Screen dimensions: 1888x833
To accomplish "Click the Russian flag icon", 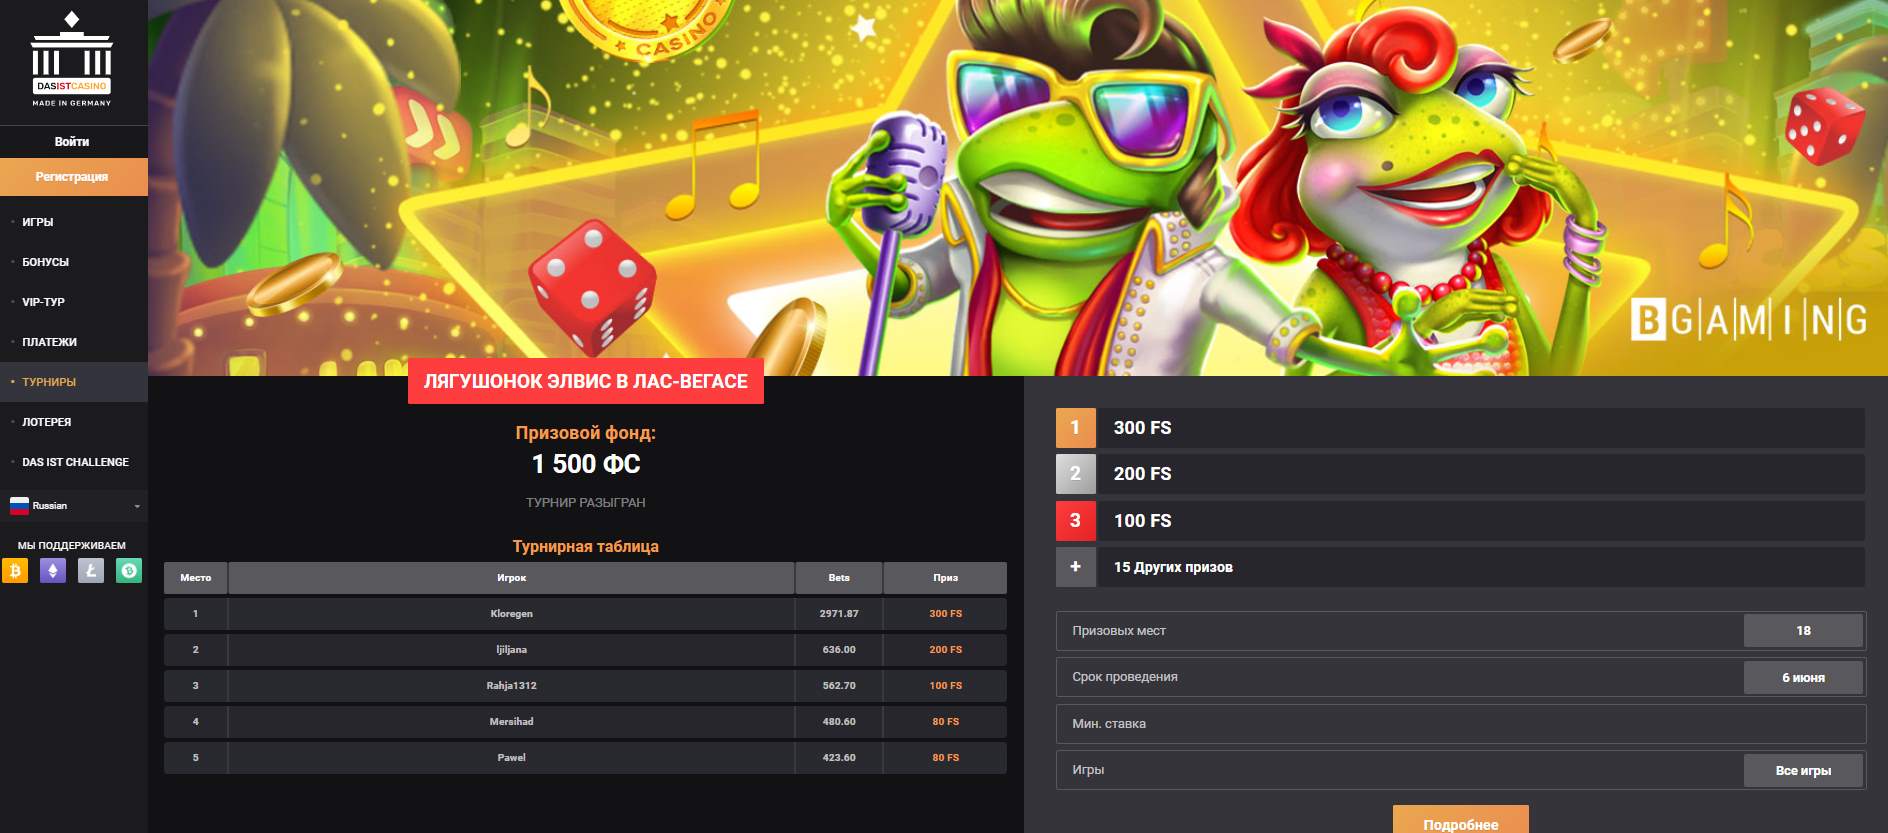I will pyautogui.click(x=19, y=506).
